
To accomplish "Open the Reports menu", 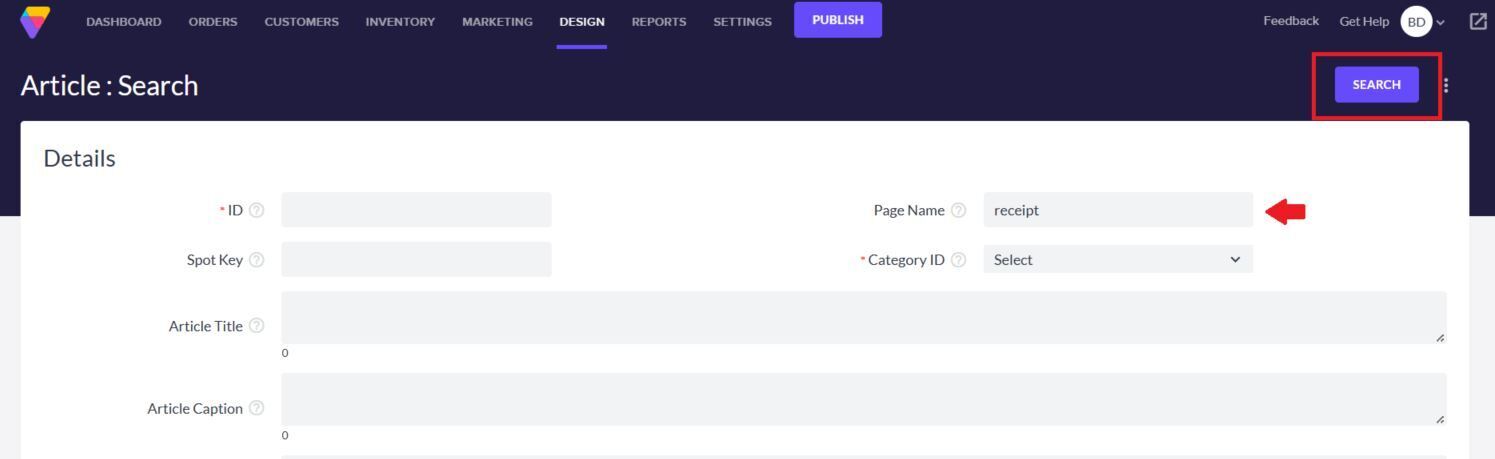I will tap(658, 22).
